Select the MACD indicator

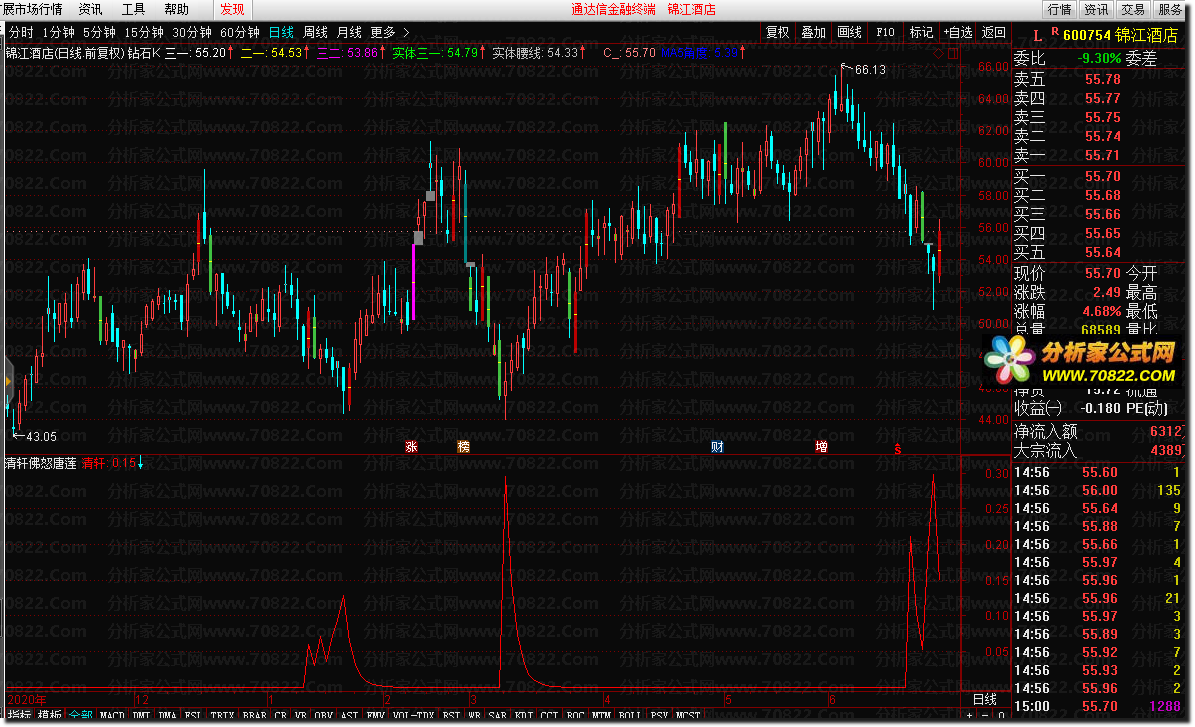(112, 715)
